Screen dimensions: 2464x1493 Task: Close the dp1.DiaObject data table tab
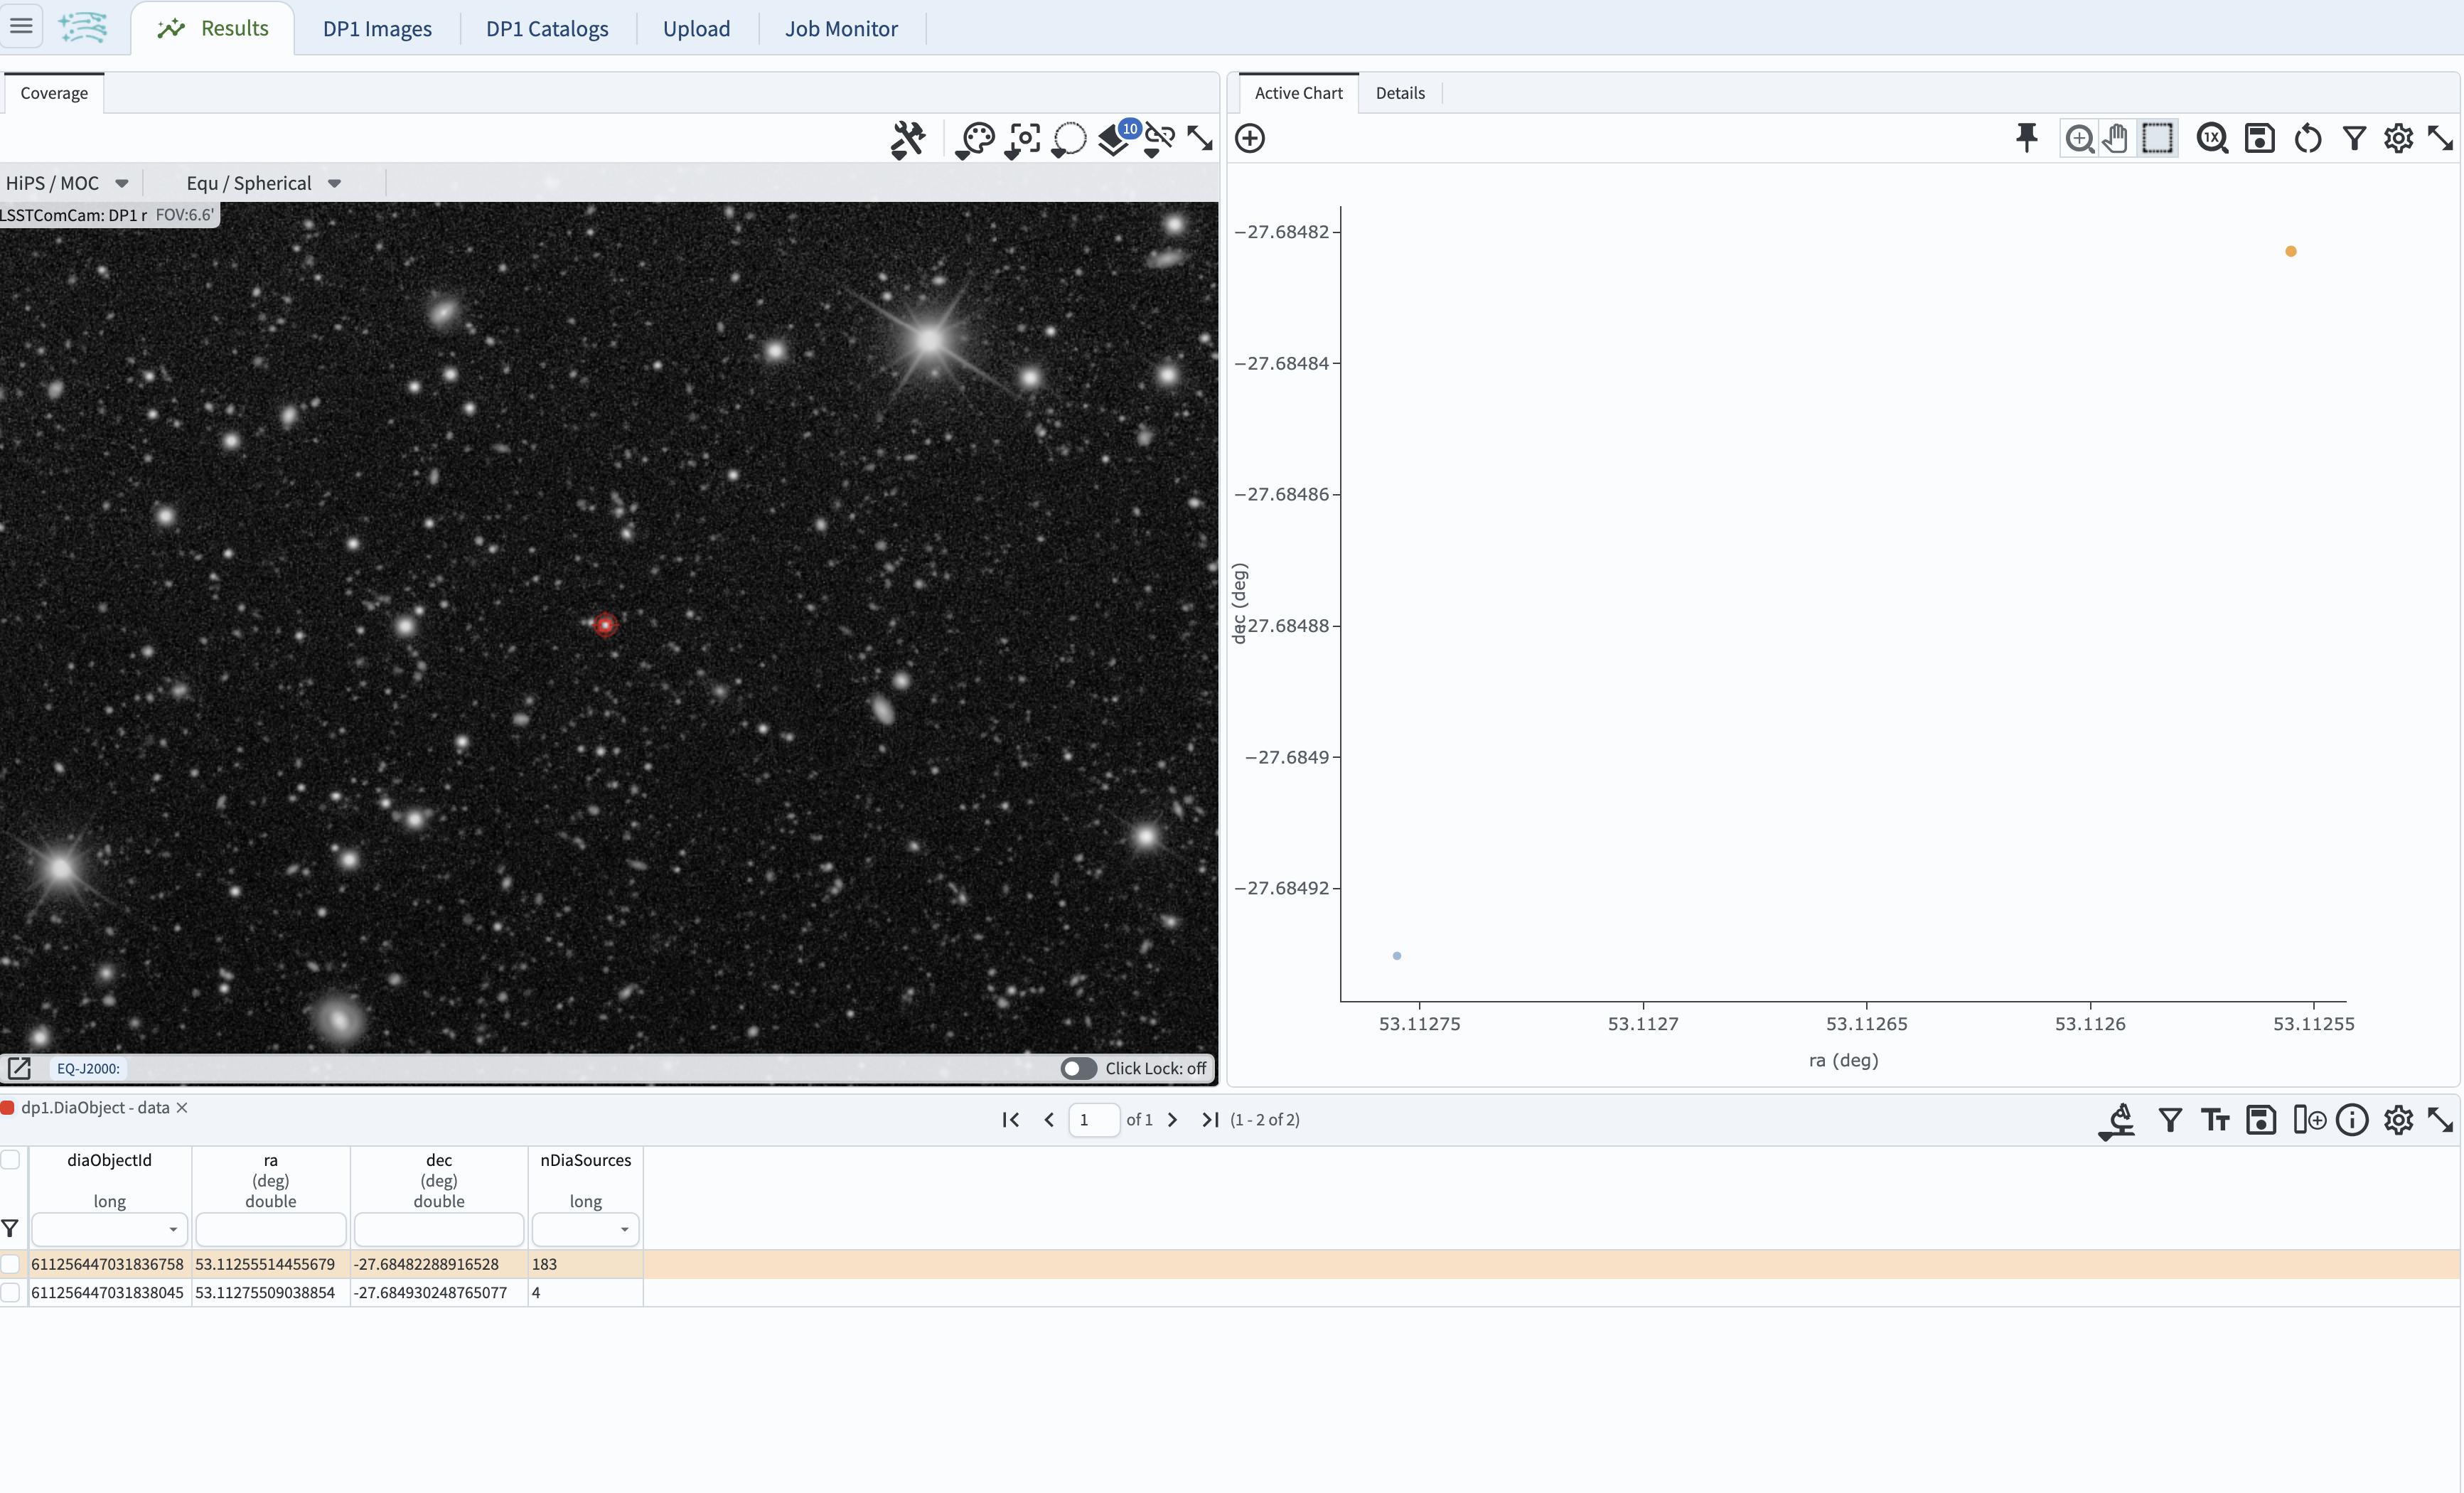click(182, 1107)
